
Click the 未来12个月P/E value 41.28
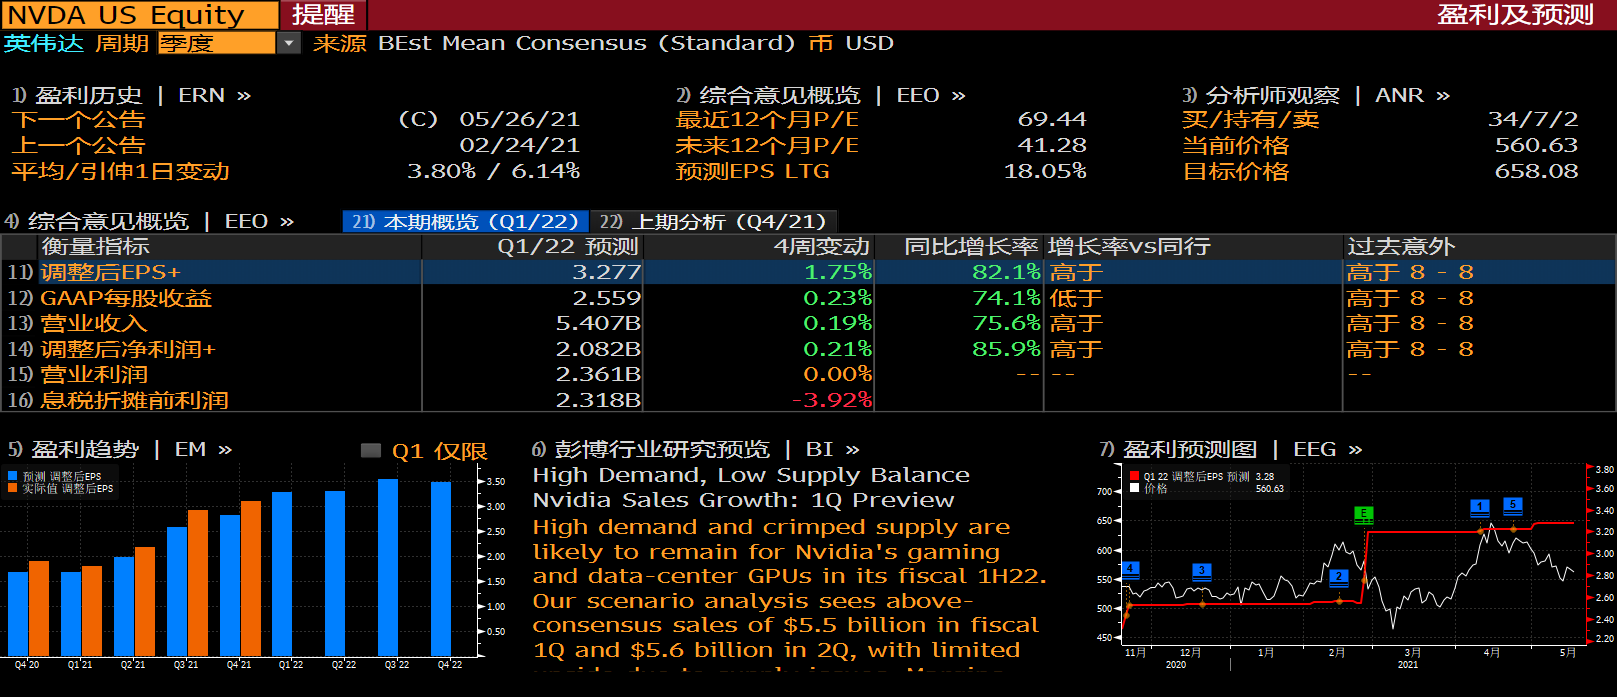[x=1052, y=145]
